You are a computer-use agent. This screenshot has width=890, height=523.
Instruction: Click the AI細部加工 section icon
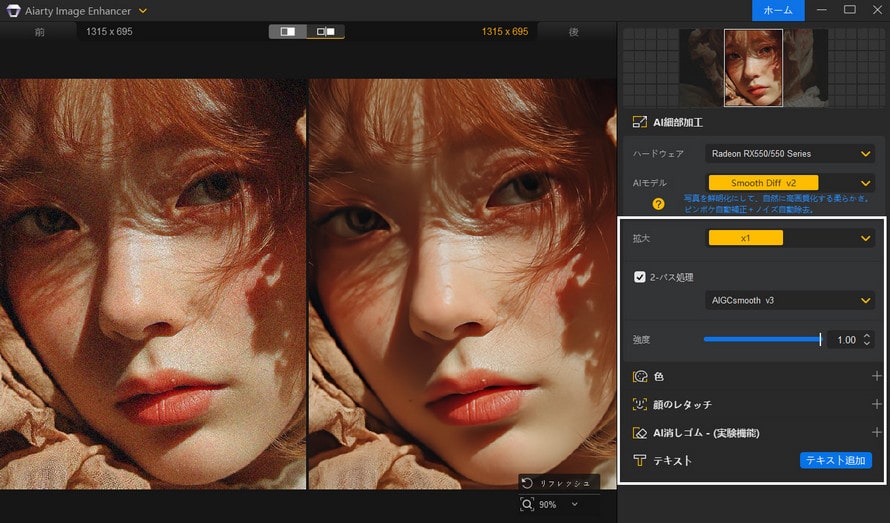pos(639,122)
